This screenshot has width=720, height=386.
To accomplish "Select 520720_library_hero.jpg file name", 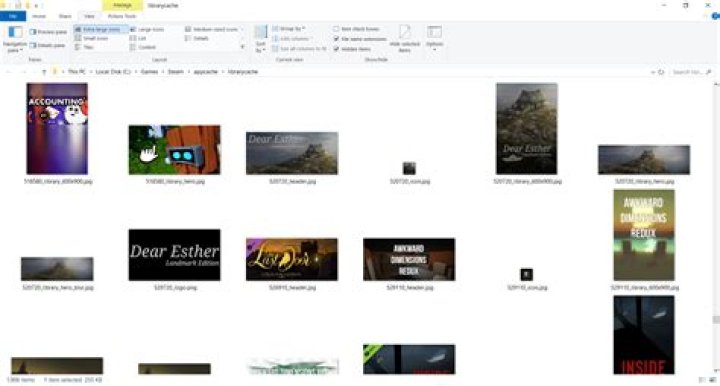I will coord(644,182).
